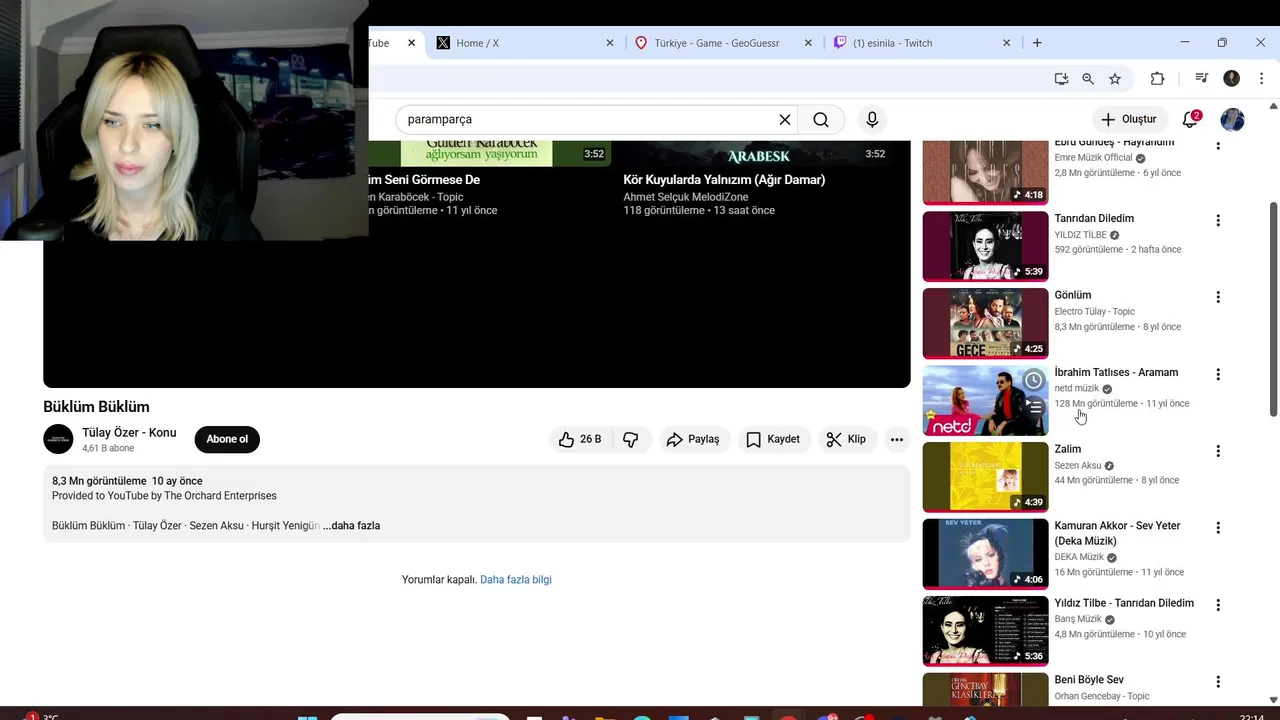Add İbrahim Tatlıses - Aramam to the queue
Viewport: 1280px width, 720px height.
tap(1034, 407)
